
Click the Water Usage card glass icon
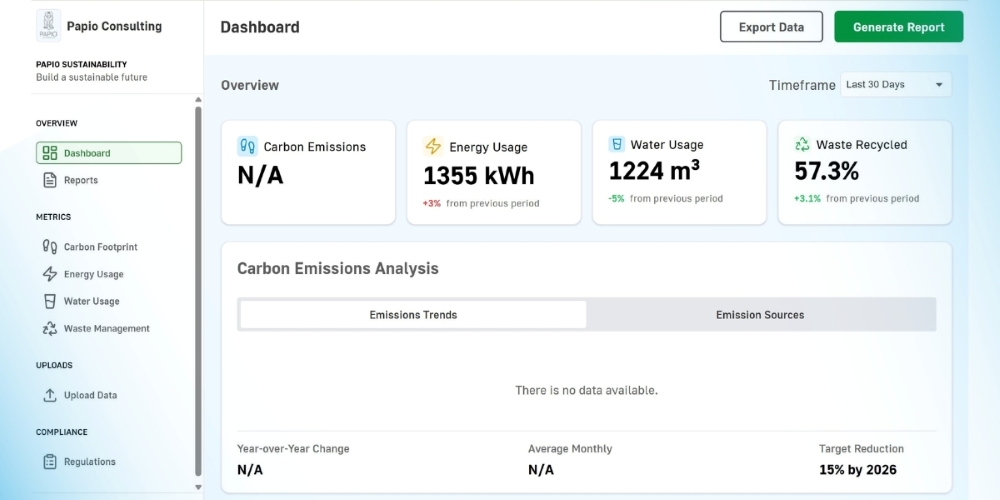point(617,144)
